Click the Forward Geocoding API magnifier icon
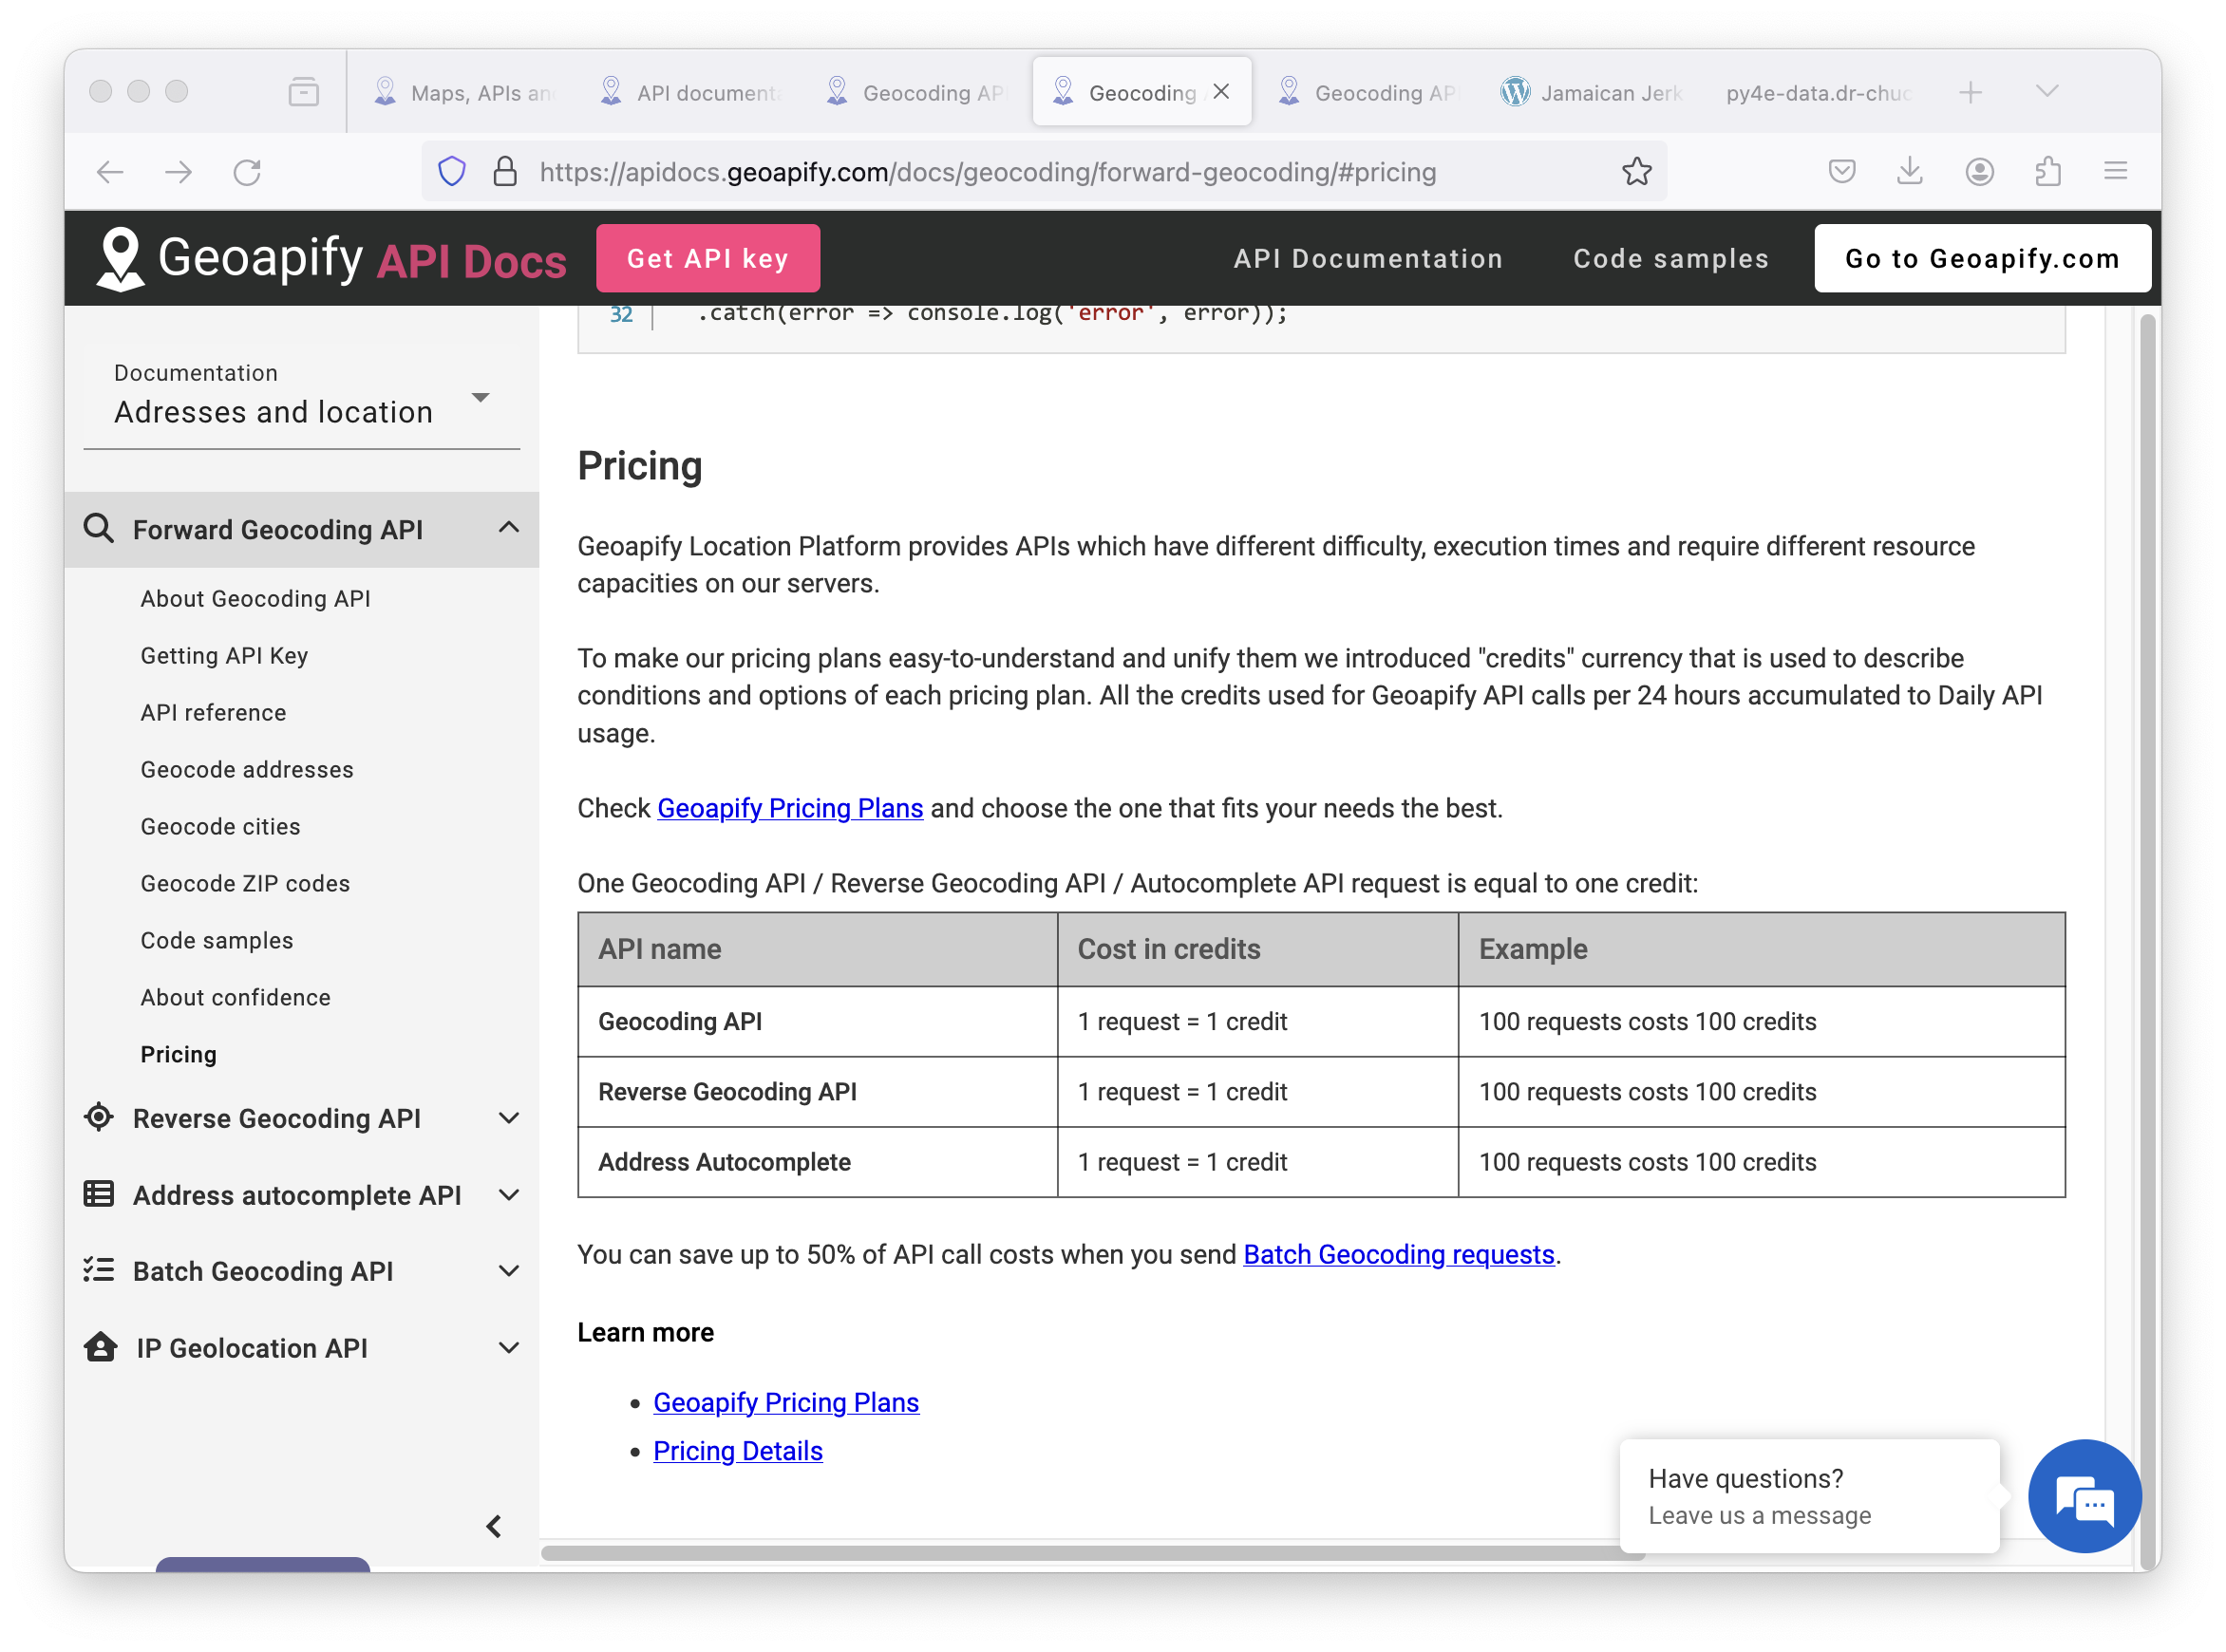 (x=98, y=528)
